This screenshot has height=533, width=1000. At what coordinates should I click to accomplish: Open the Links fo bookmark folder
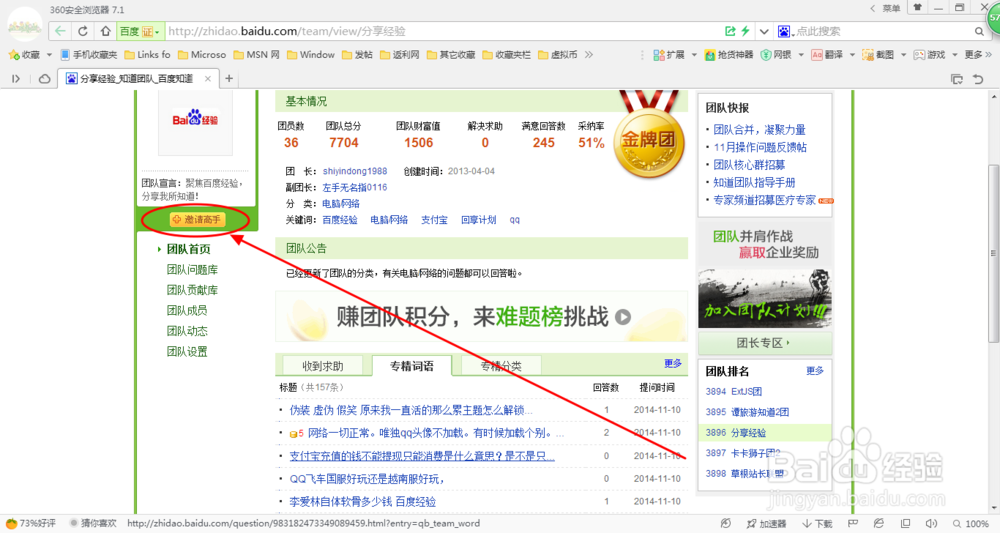click(x=147, y=55)
